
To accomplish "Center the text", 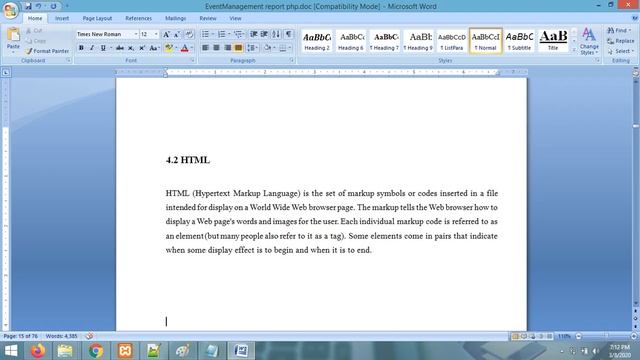I will [x=216, y=48].
